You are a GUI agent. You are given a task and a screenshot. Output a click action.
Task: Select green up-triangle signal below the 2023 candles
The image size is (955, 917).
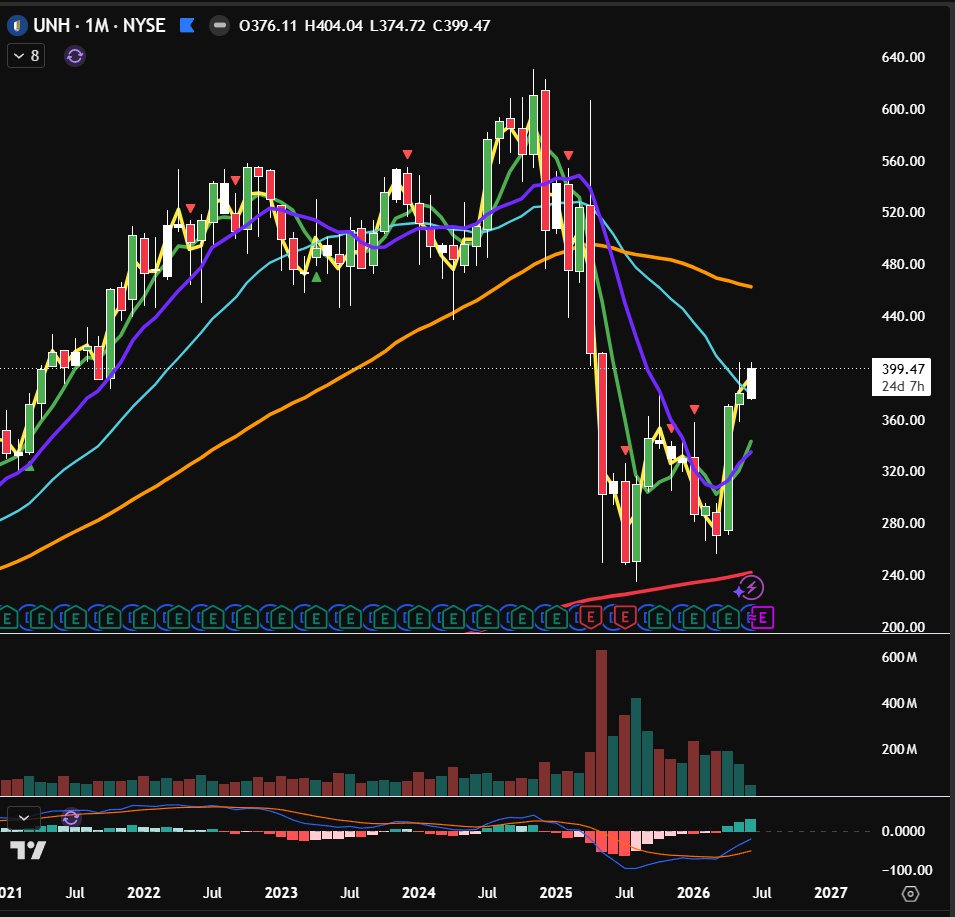click(x=316, y=277)
